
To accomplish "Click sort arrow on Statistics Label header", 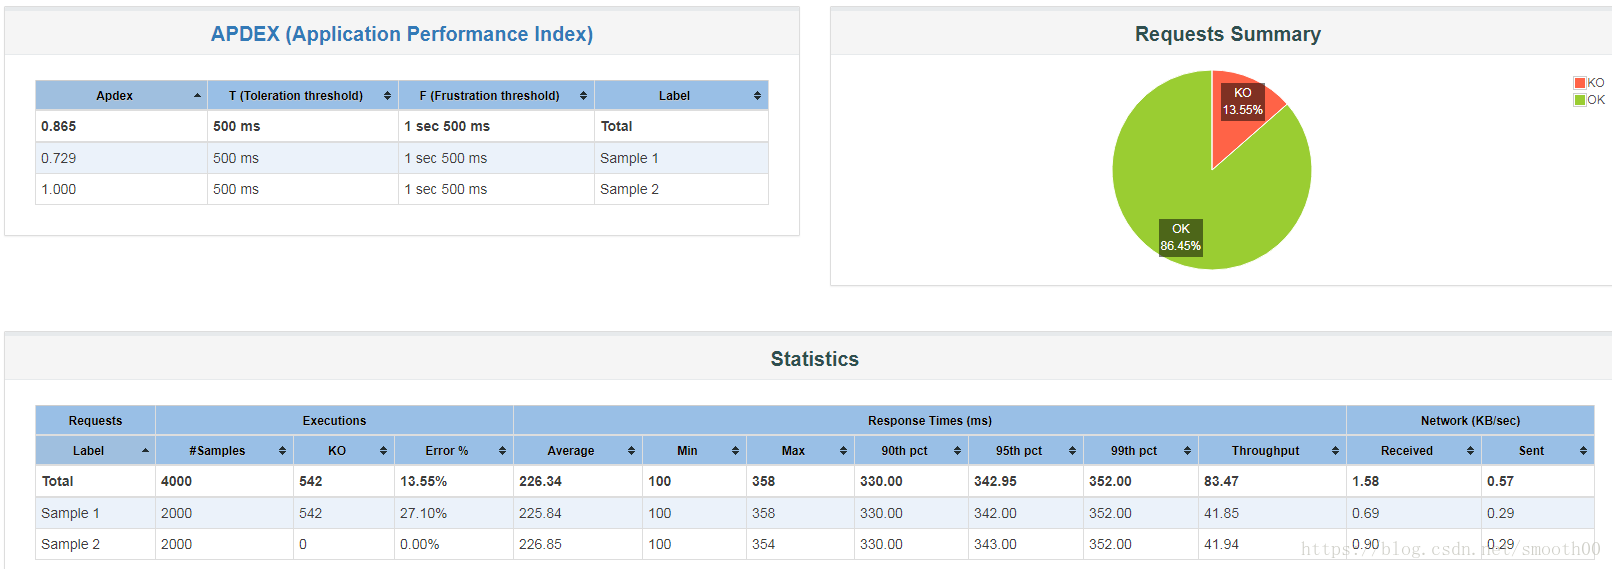I will 145,451.
